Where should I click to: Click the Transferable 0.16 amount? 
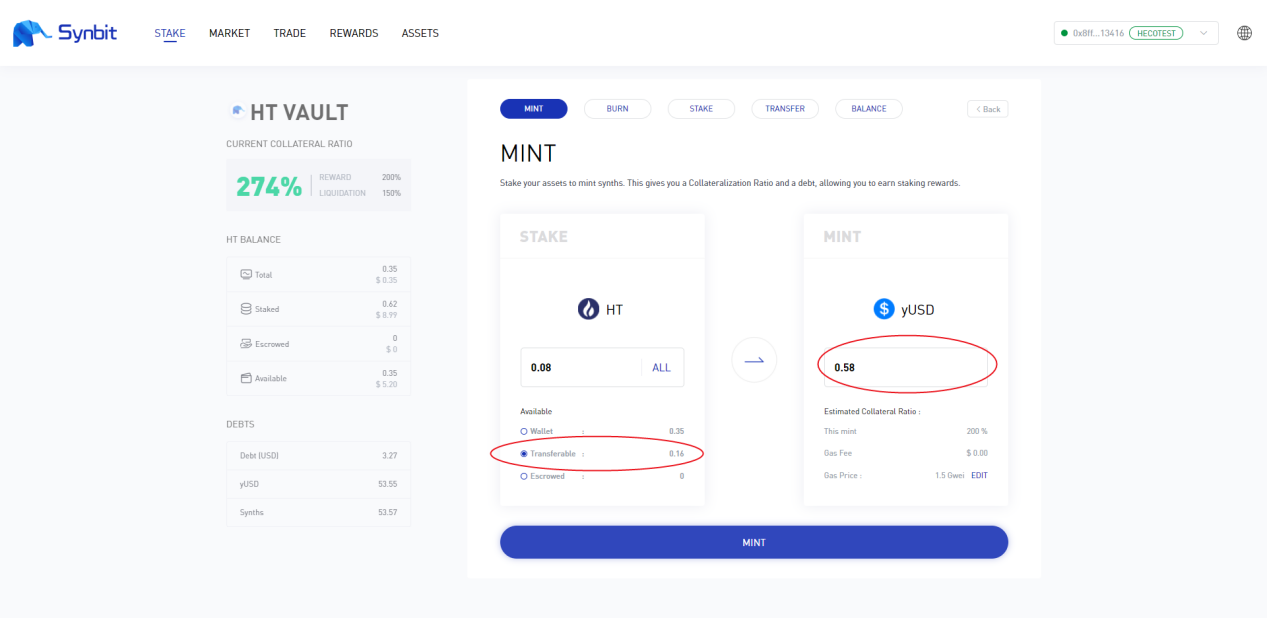(676, 453)
